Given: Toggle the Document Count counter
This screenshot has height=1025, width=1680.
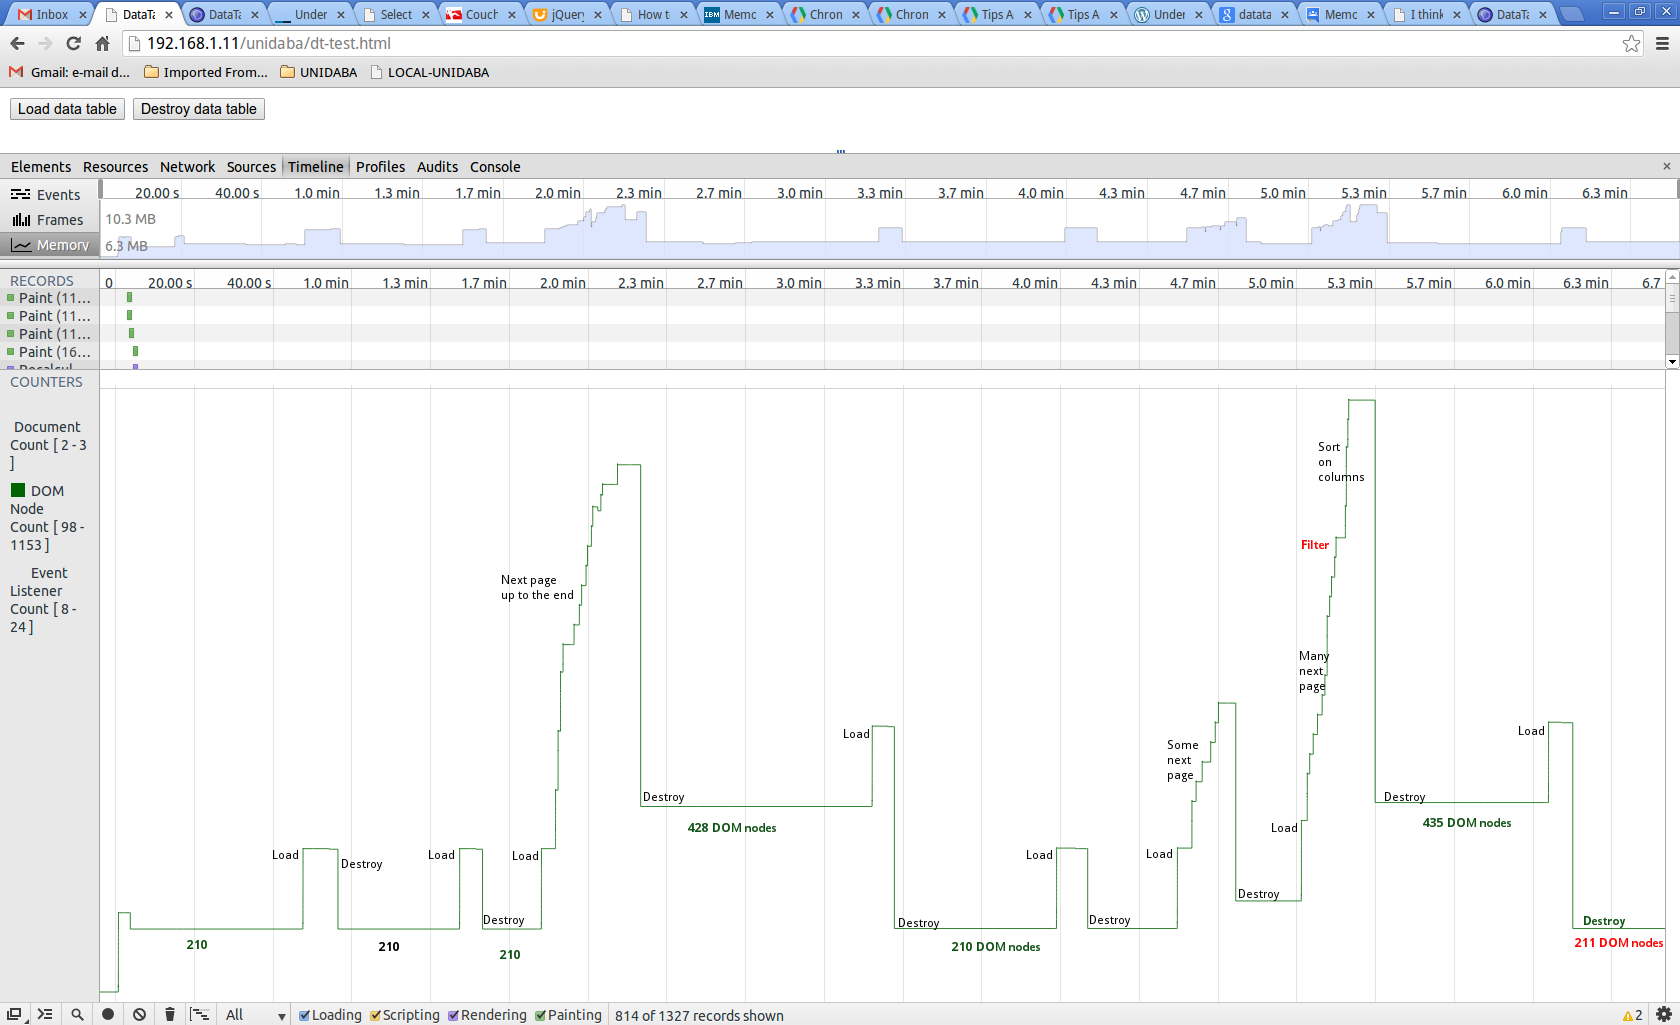Looking at the screenshot, I should [x=48, y=444].
